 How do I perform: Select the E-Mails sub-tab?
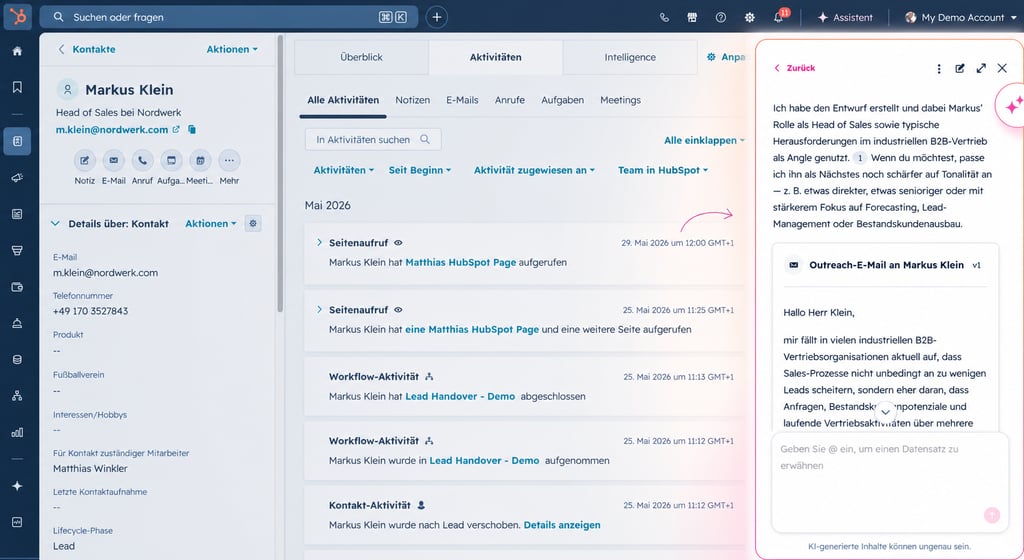[x=462, y=101]
